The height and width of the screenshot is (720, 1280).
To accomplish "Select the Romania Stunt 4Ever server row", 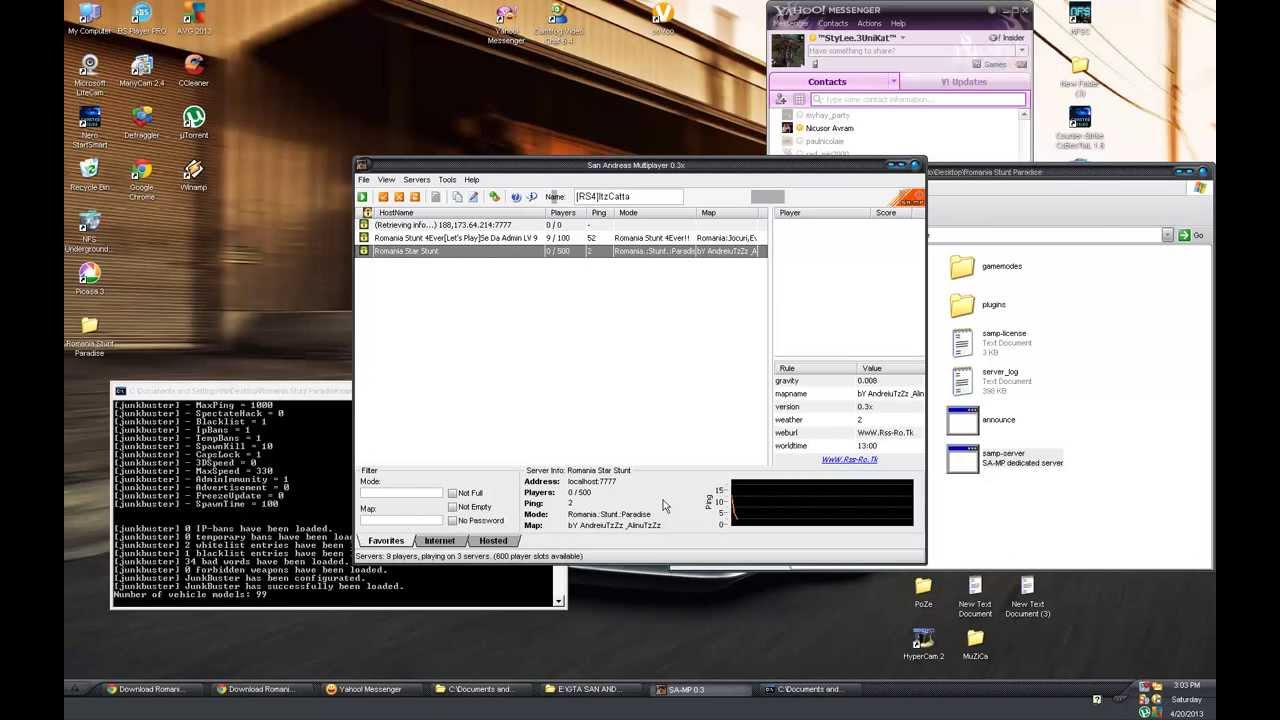I will (x=563, y=238).
